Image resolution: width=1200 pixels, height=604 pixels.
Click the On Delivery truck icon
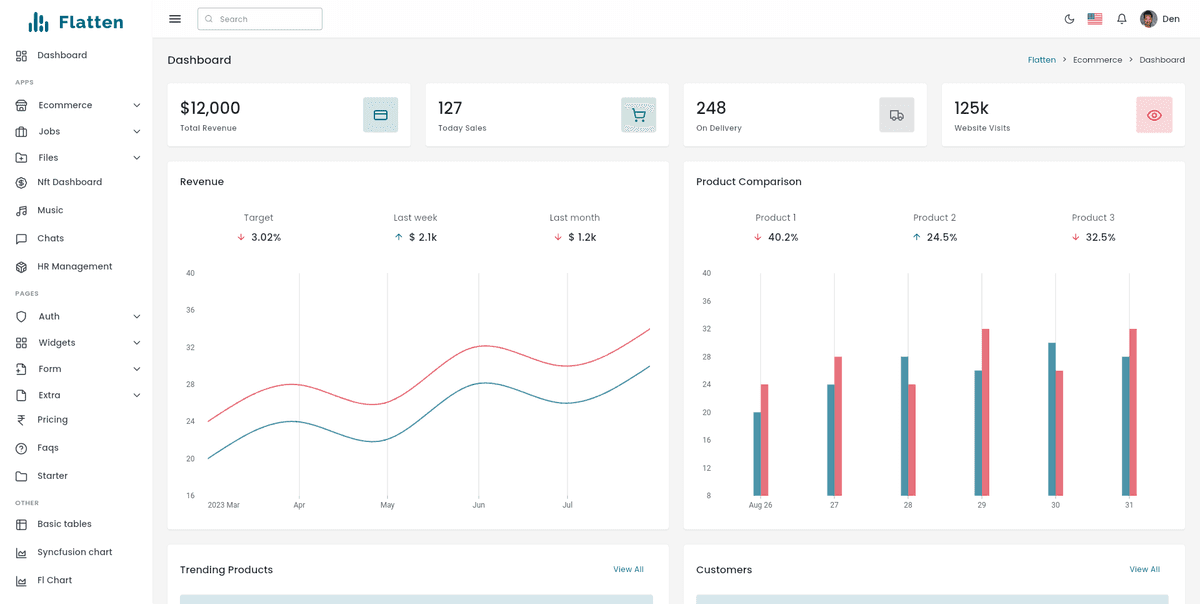coord(896,115)
